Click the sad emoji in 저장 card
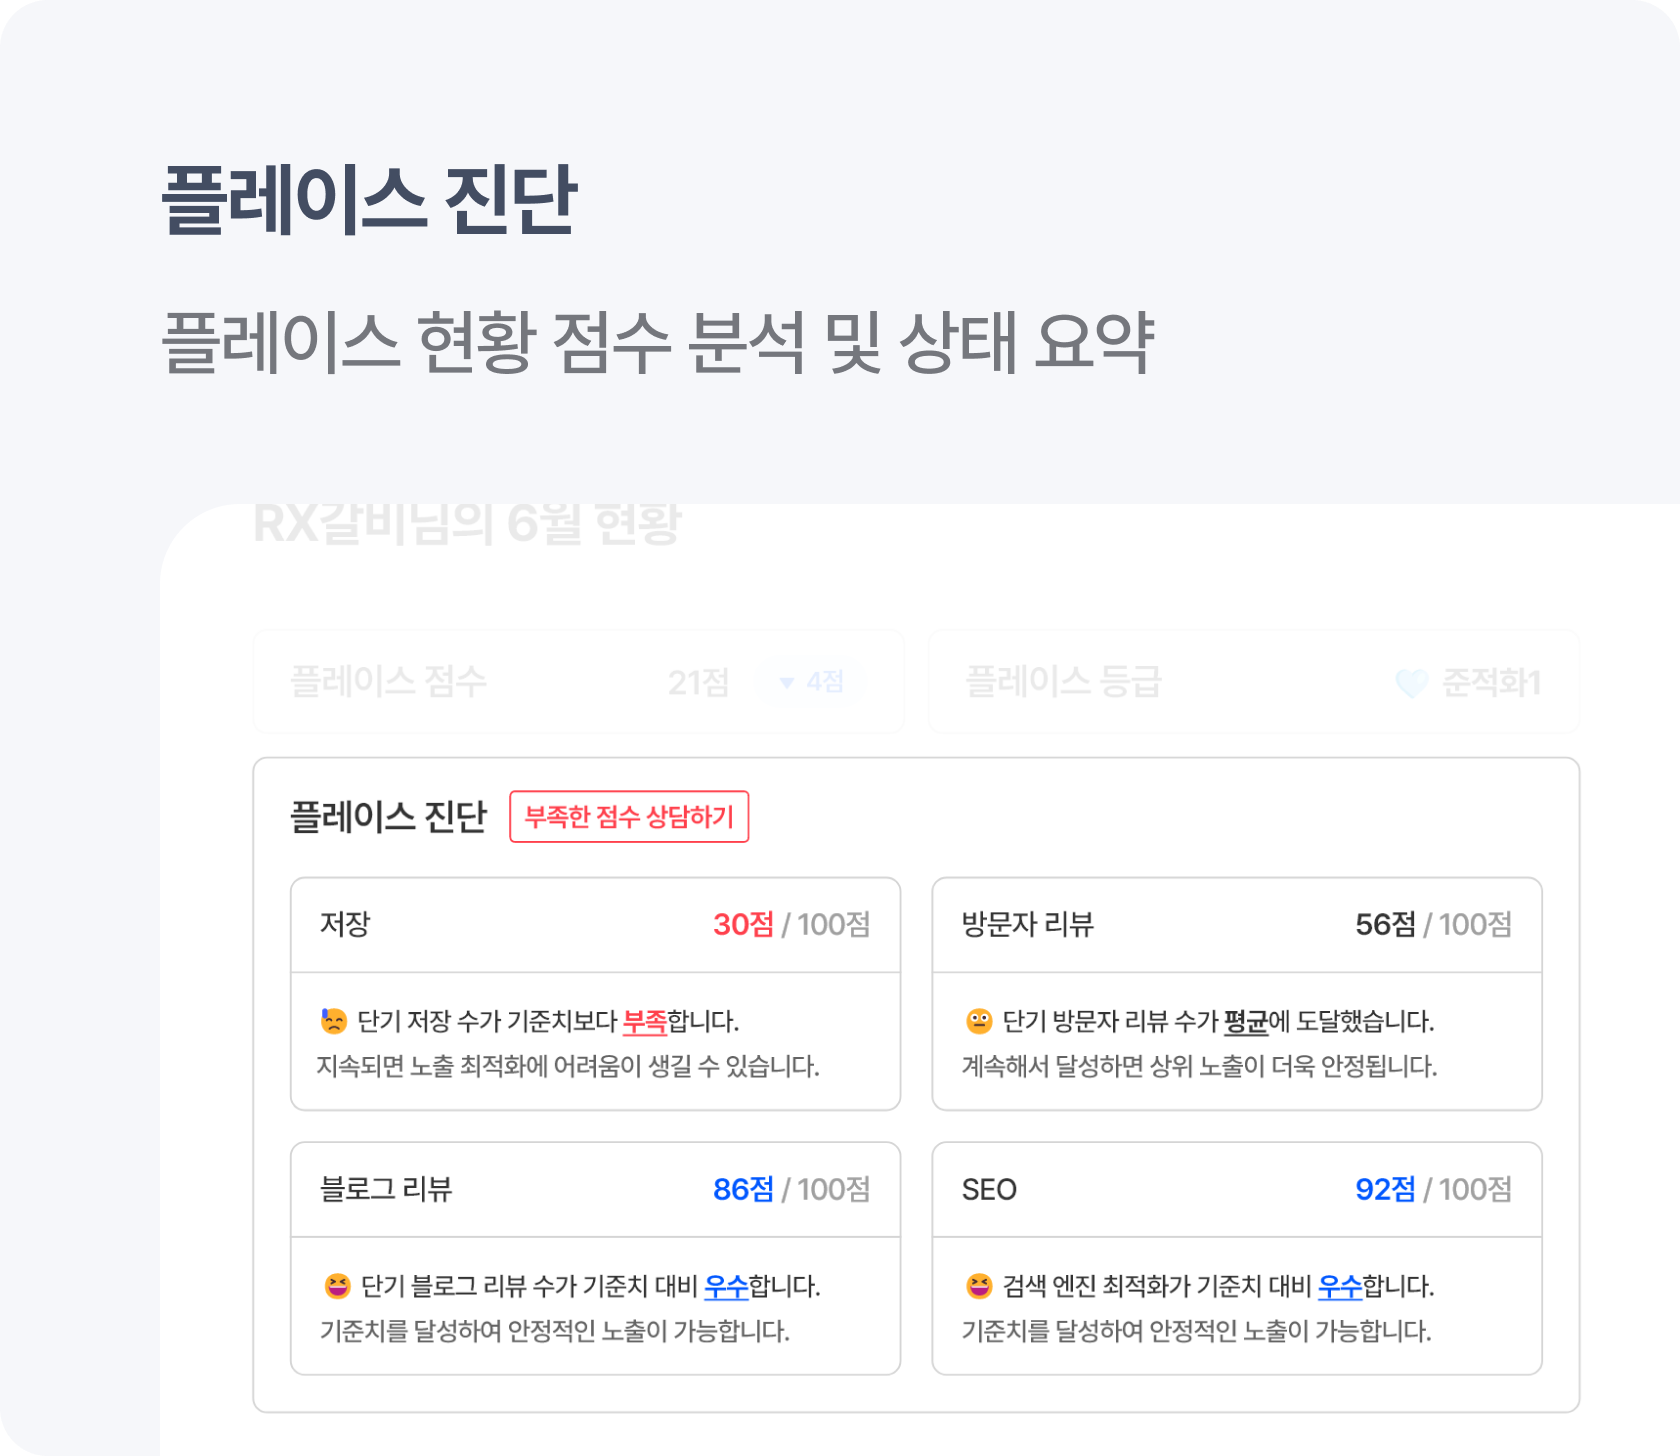Screen dimensions: 1680x1456 [333, 1021]
